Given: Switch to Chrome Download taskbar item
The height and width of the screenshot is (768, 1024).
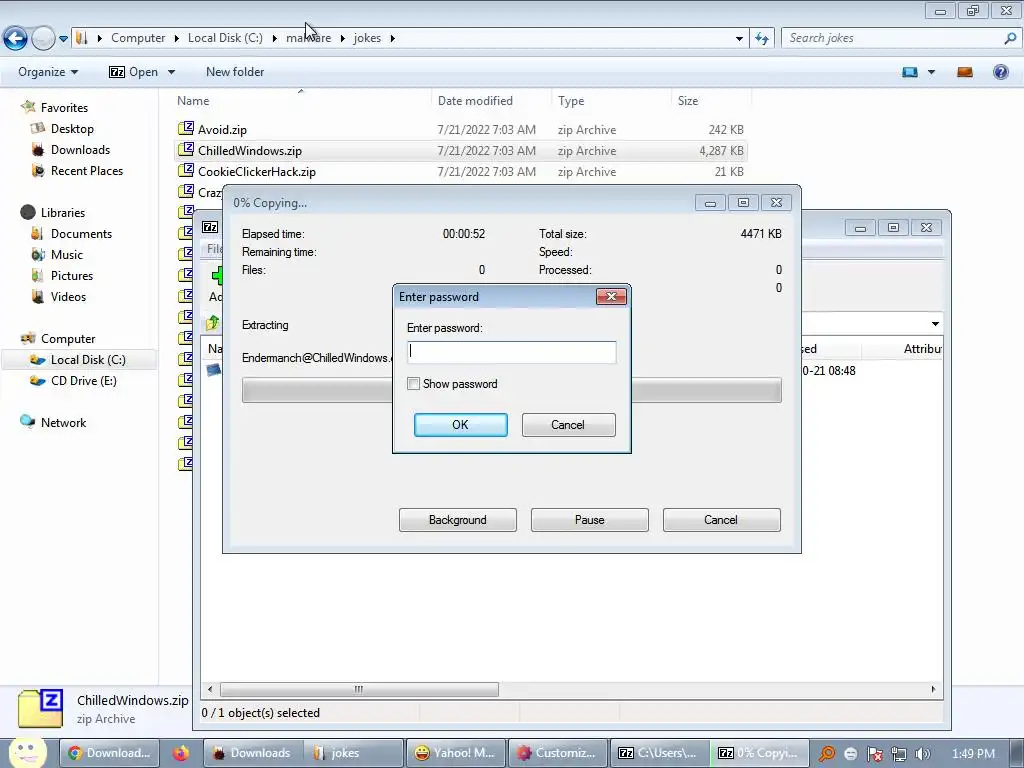Looking at the screenshot, I should pos(110,753).
